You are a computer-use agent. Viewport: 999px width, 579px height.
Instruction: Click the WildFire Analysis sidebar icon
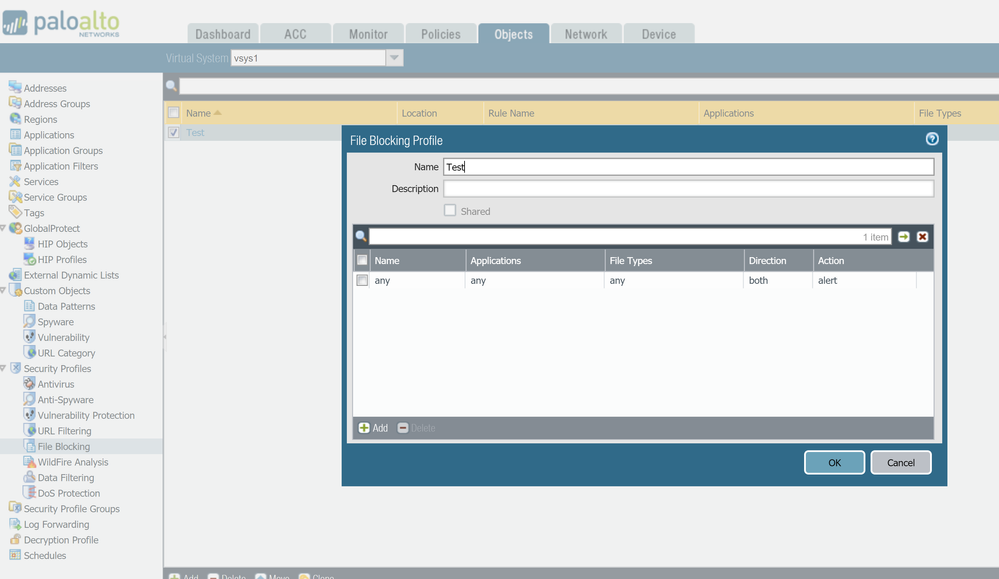click(29, 462)
